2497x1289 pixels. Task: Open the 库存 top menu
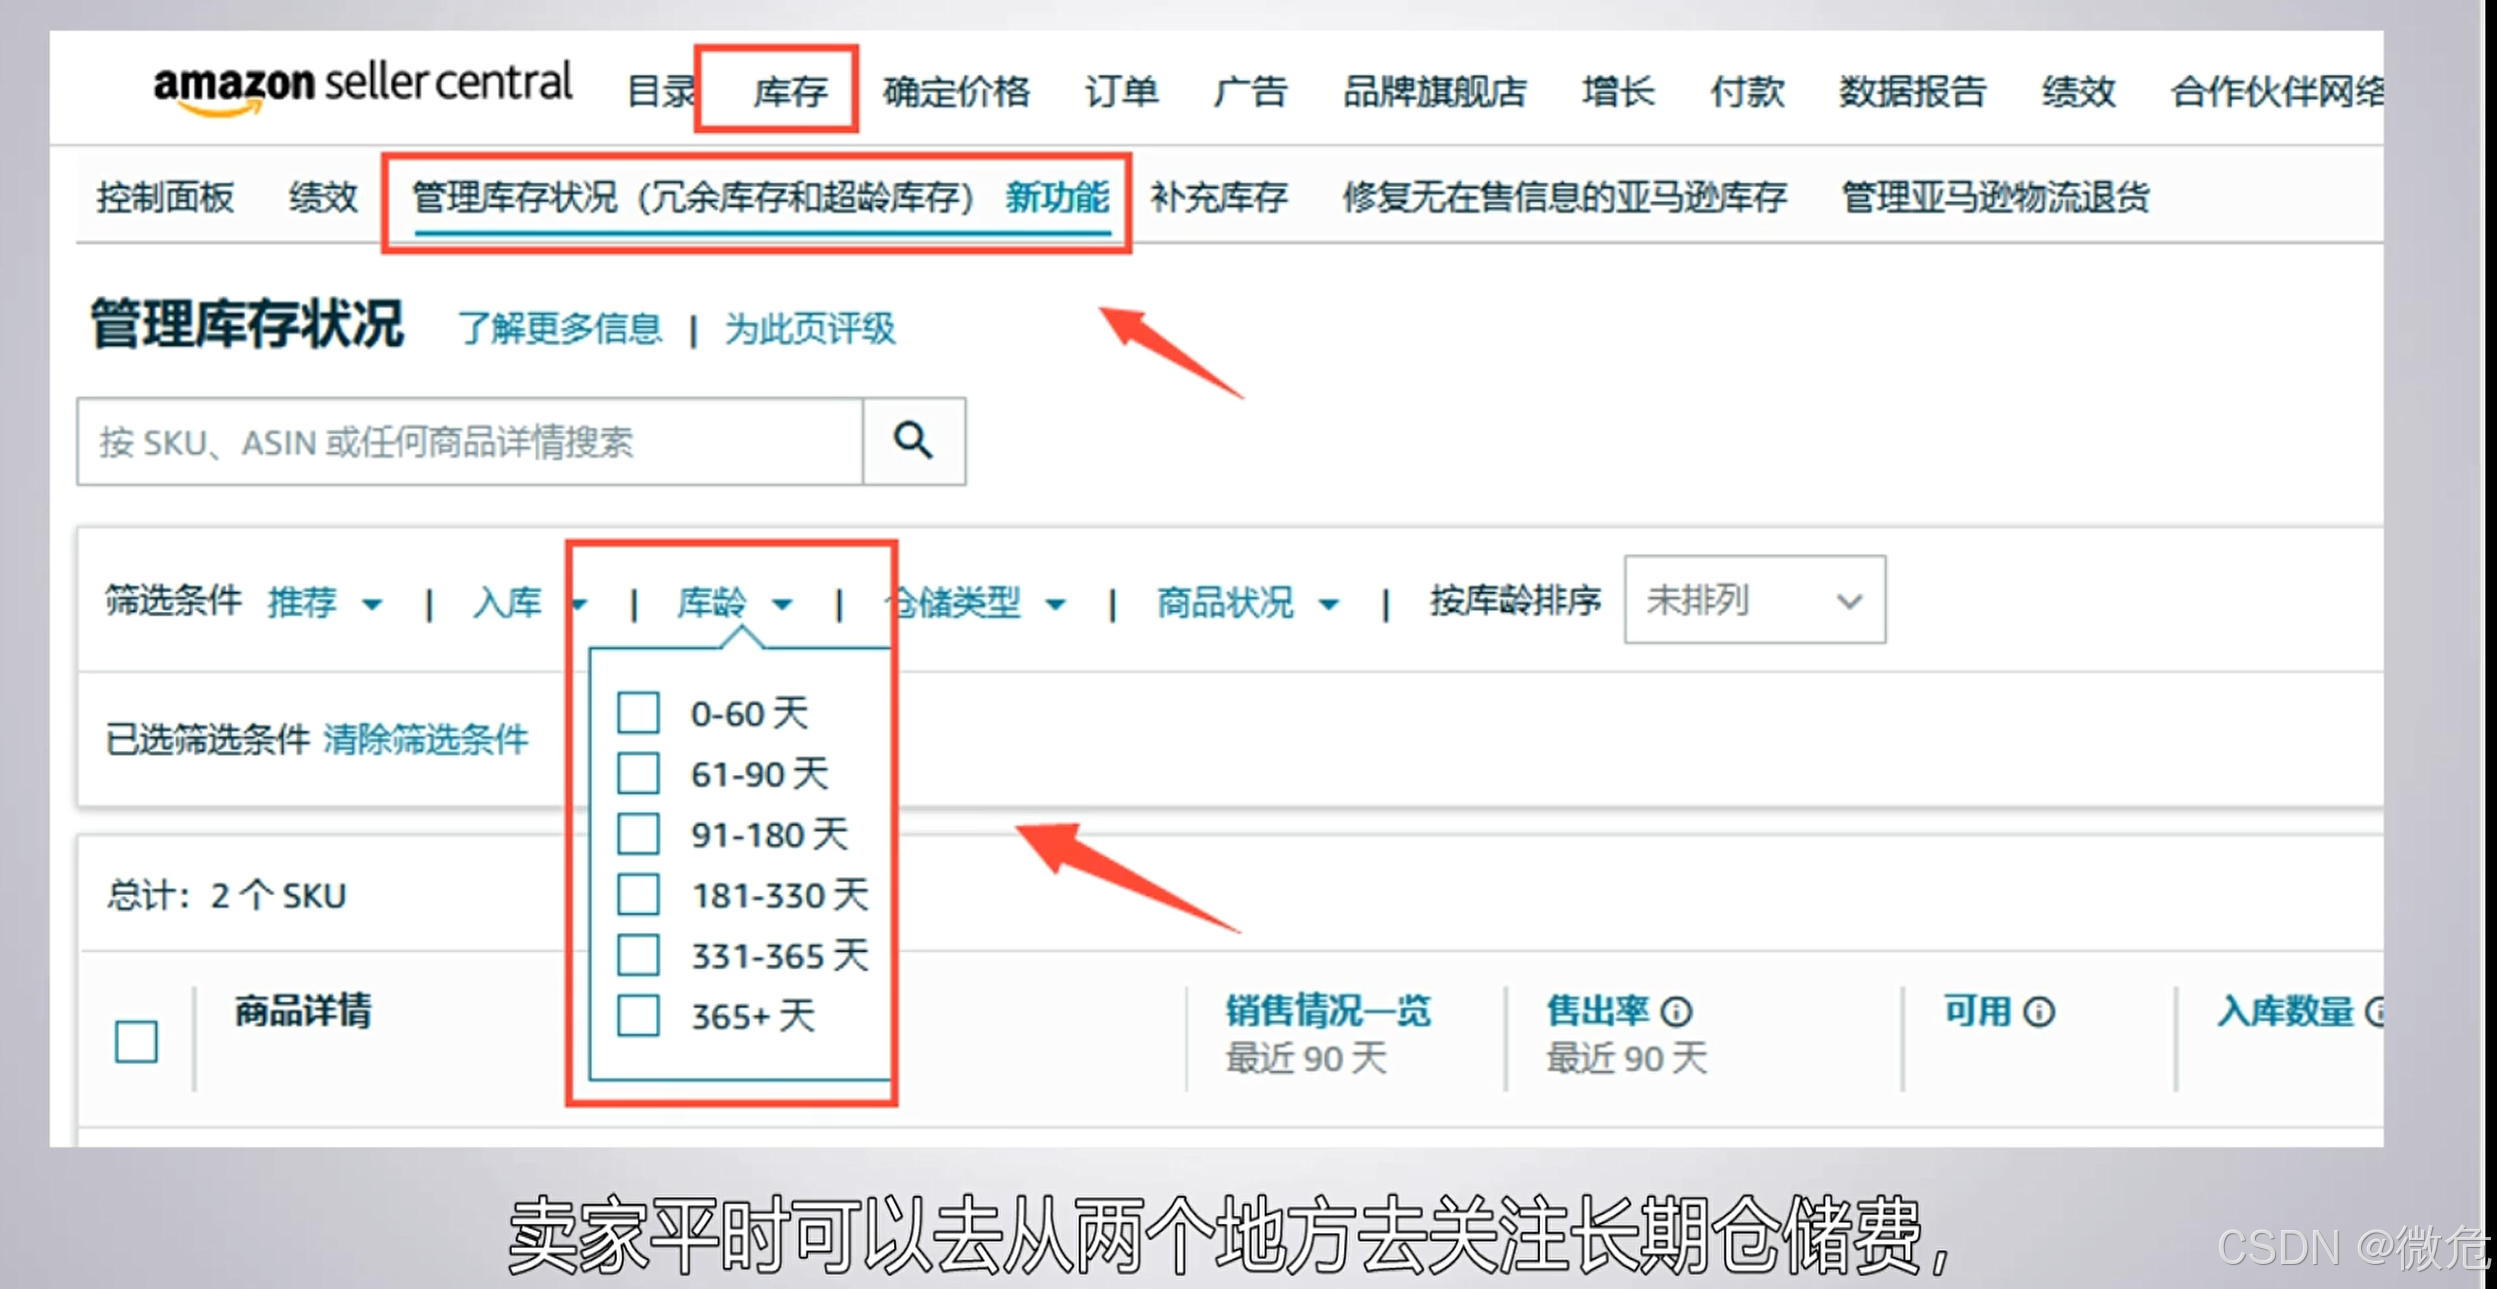(789, 91)
